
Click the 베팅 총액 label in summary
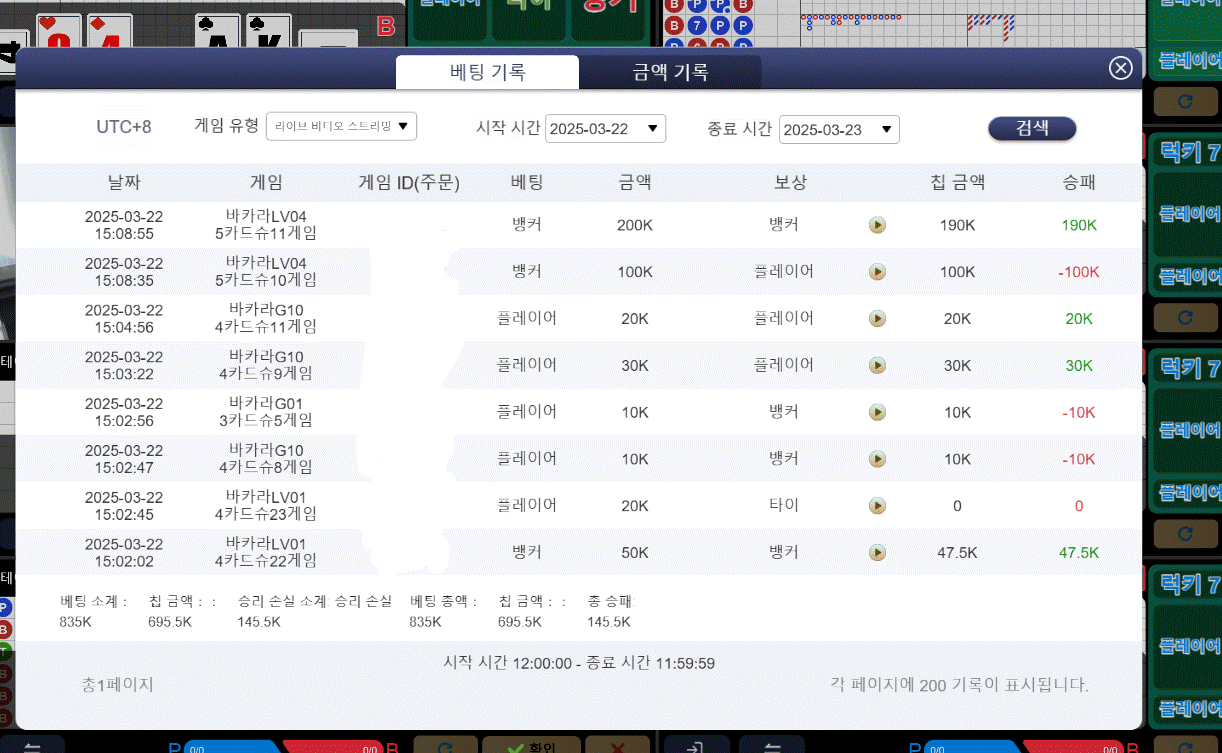coord(444,602)
